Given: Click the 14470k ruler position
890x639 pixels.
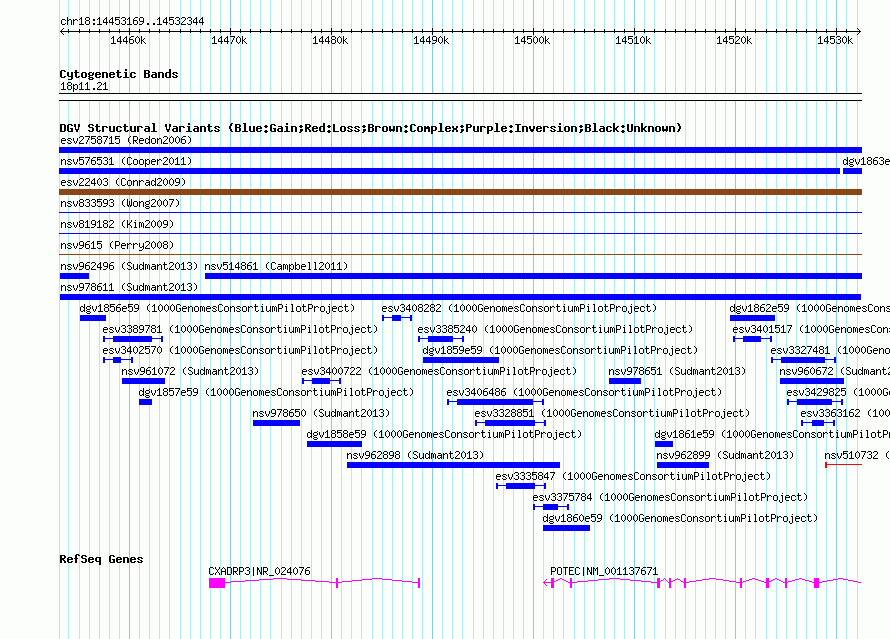Looking at the screenshot, I should (x=229, y=40).
